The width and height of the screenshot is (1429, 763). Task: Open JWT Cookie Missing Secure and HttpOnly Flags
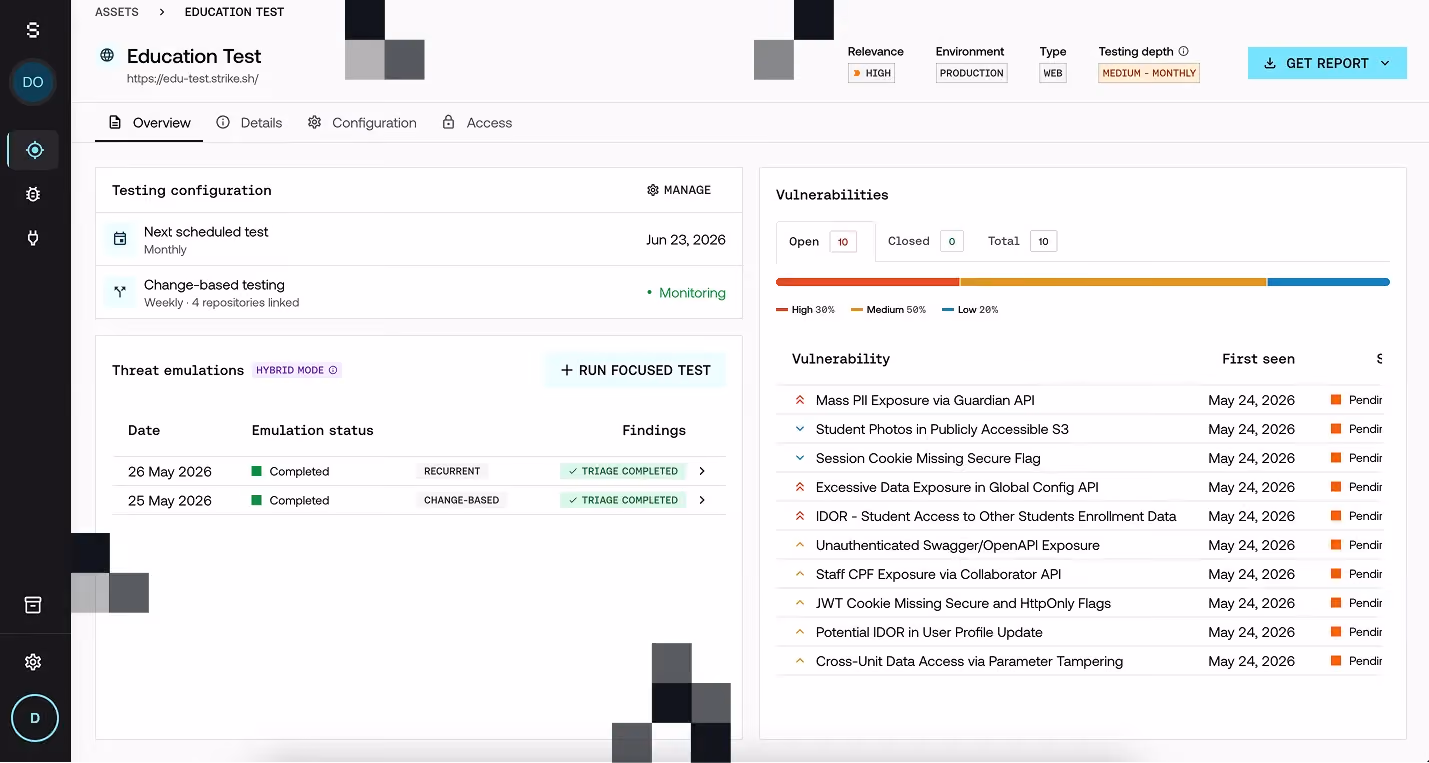[963, 603]
